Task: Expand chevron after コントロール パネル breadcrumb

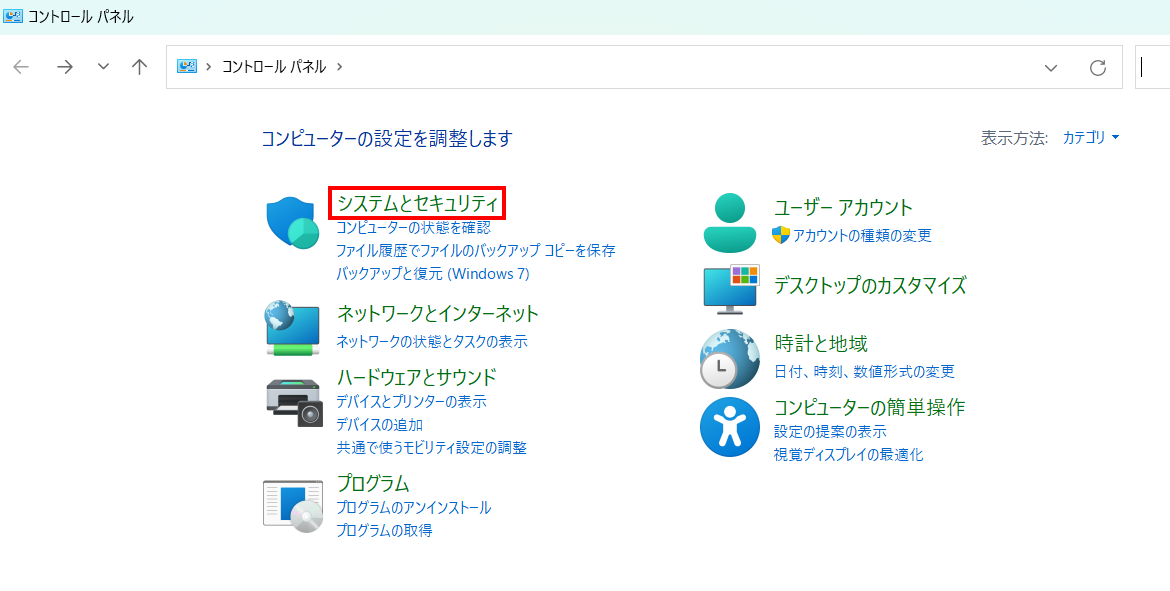Action: click(x=340, y=66)
